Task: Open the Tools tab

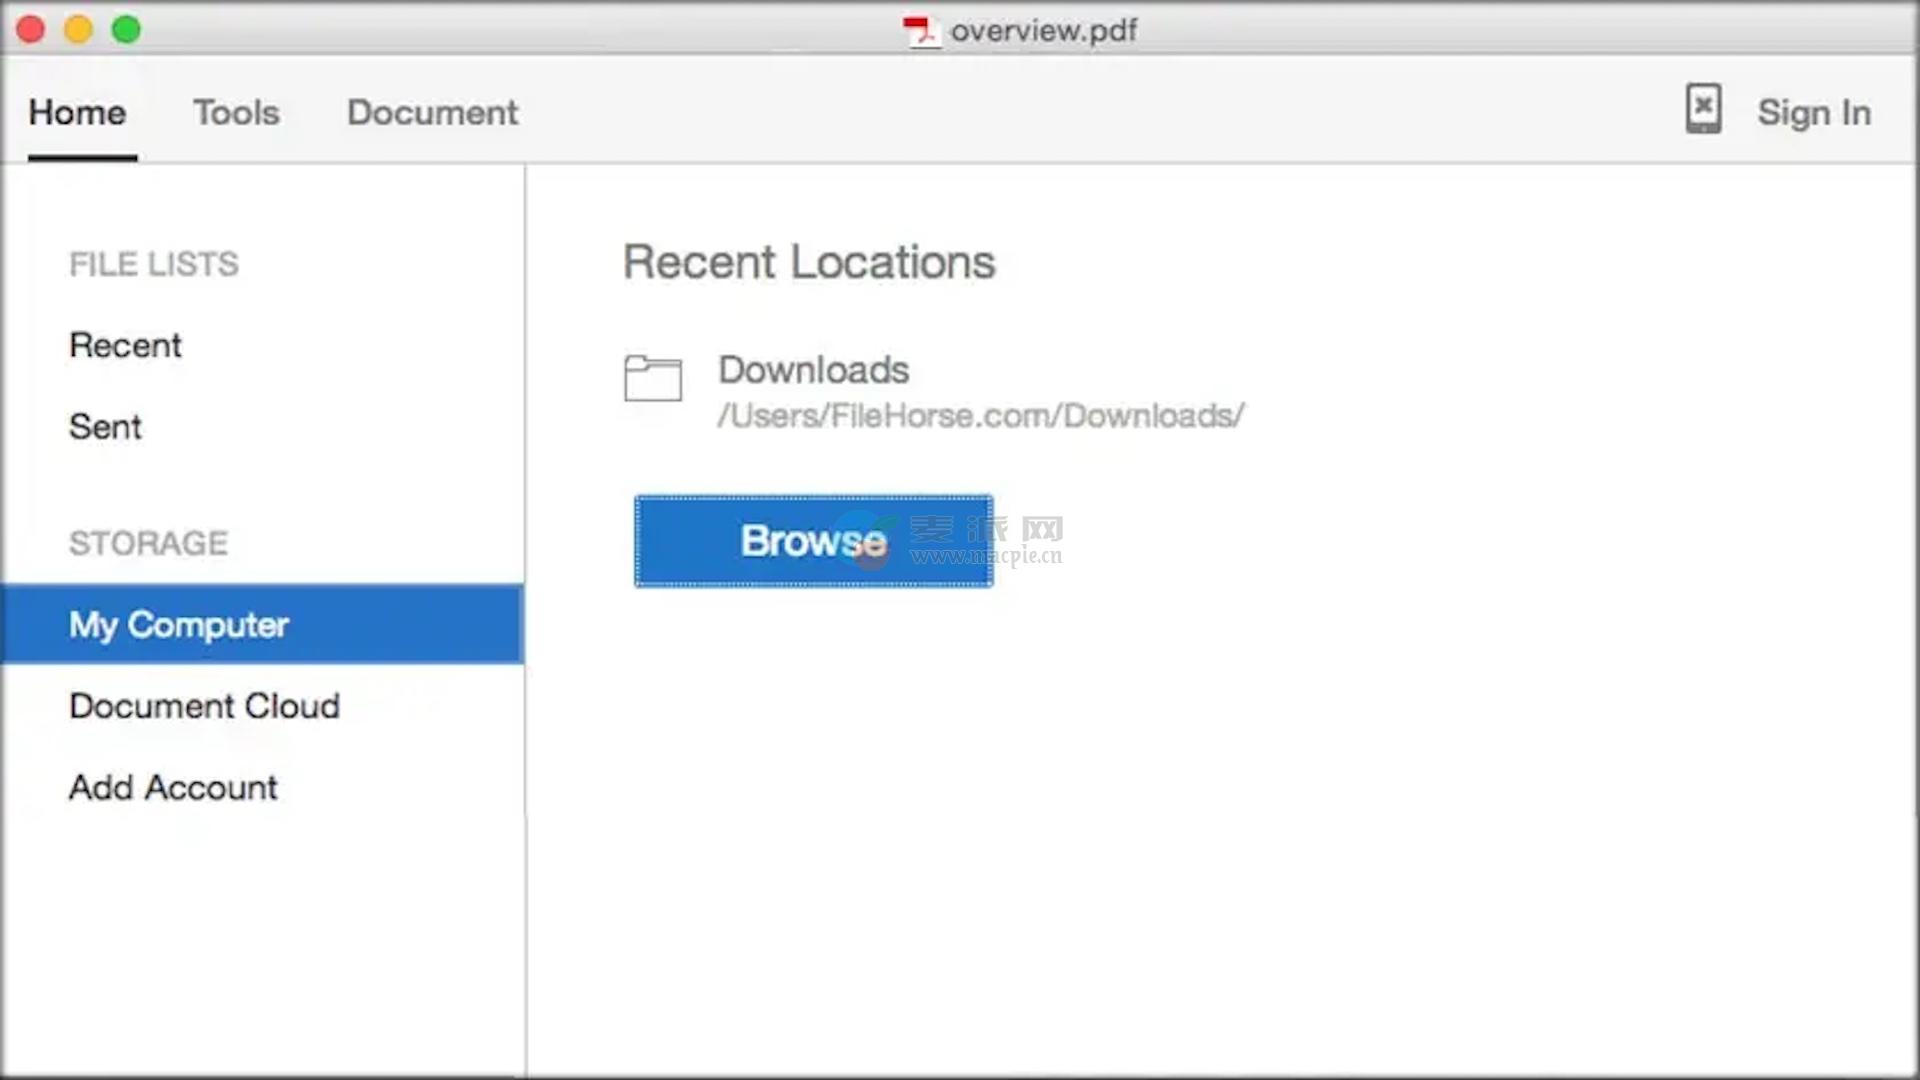Action: tap(236, 113)
